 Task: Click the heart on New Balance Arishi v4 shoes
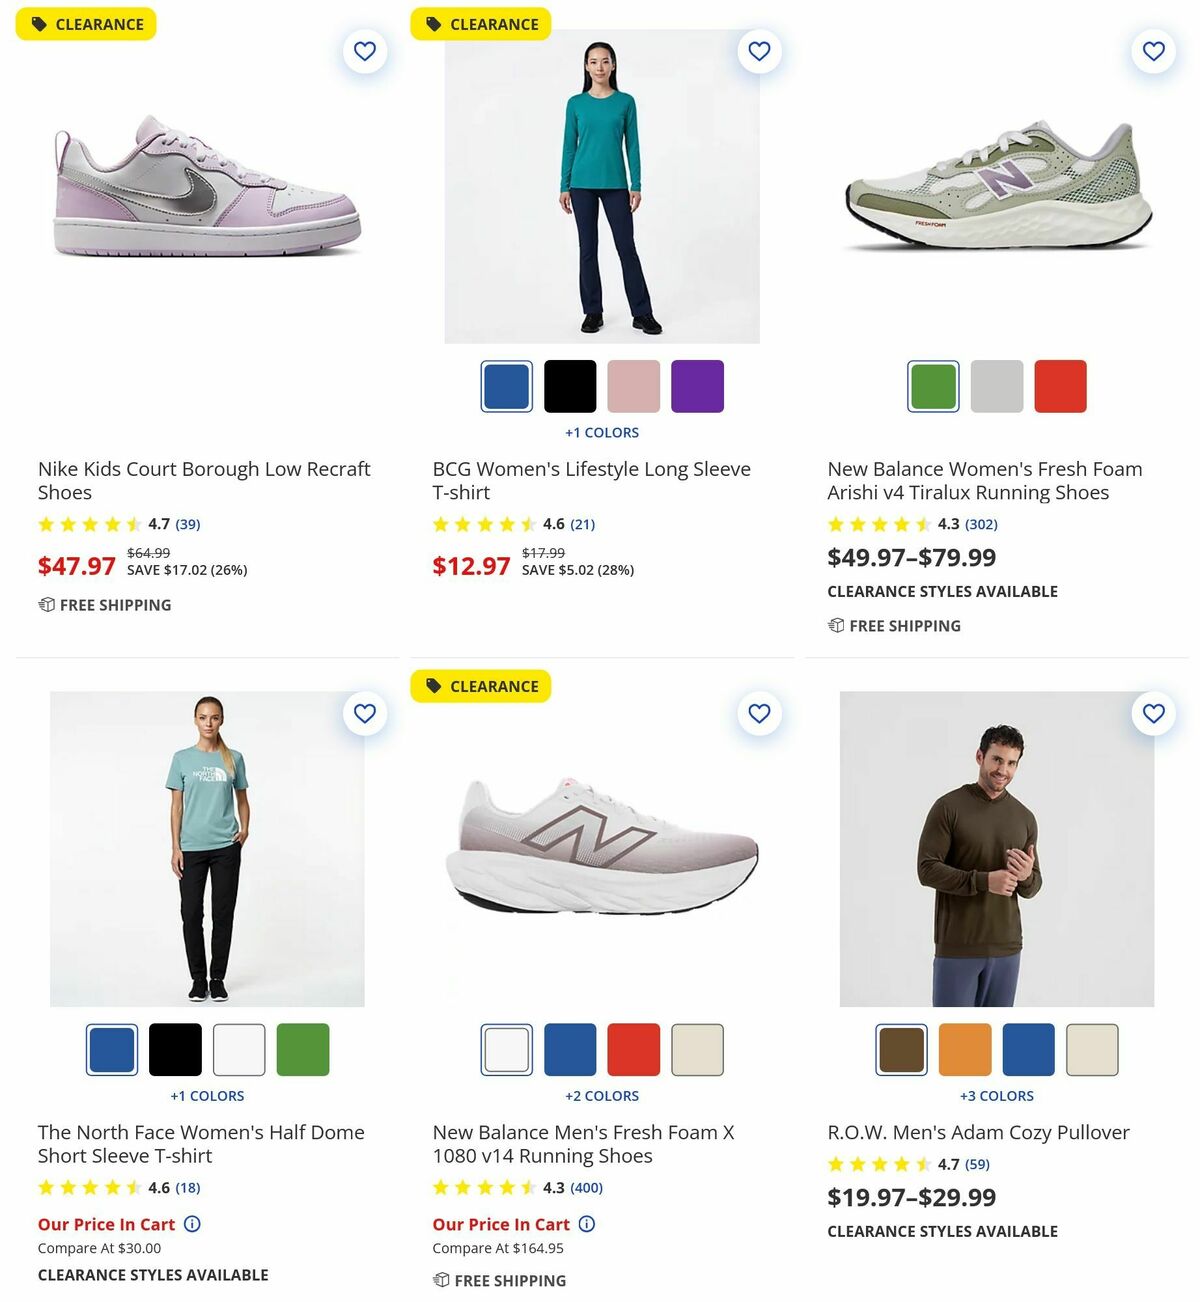tap(1154, 51)
